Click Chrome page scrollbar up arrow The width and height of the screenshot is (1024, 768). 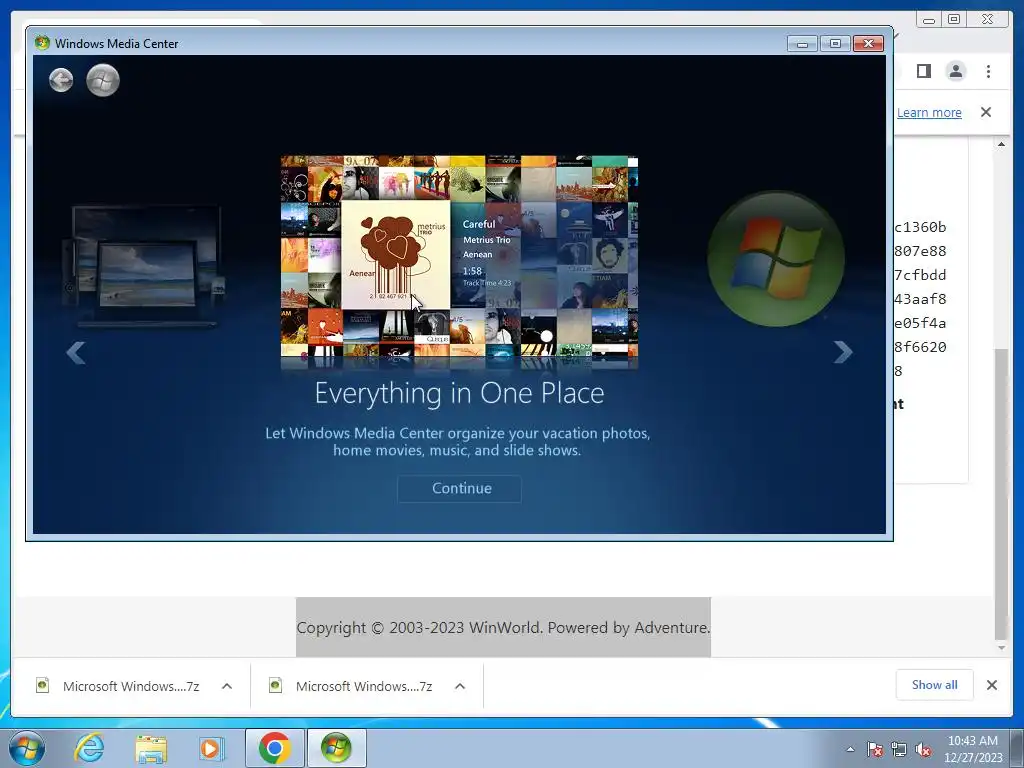coord(1001,144)
